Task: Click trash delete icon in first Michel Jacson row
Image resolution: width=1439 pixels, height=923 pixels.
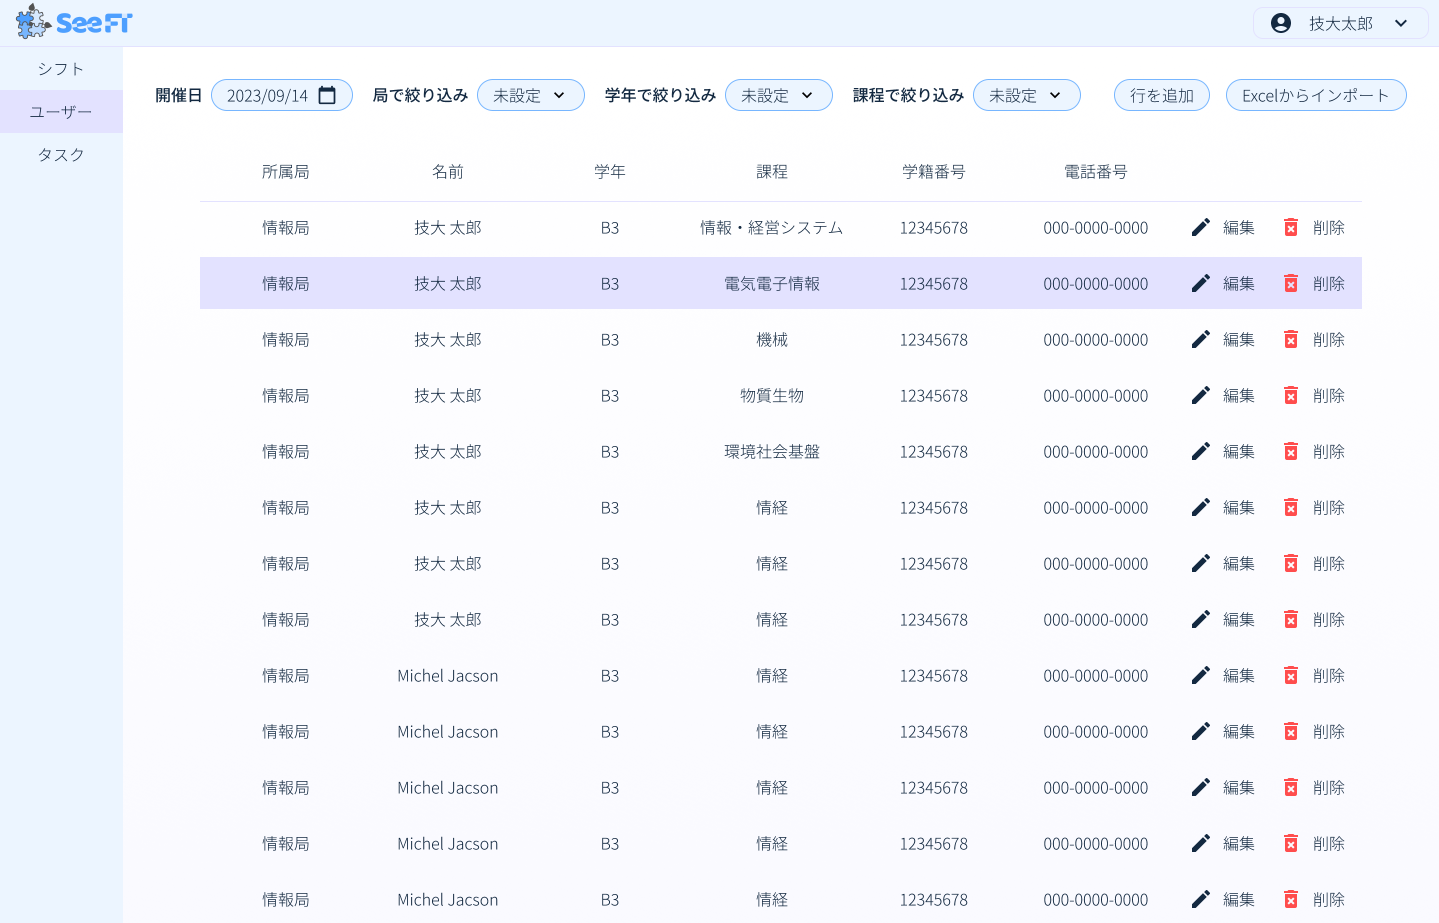Action: coord(1290,676)
